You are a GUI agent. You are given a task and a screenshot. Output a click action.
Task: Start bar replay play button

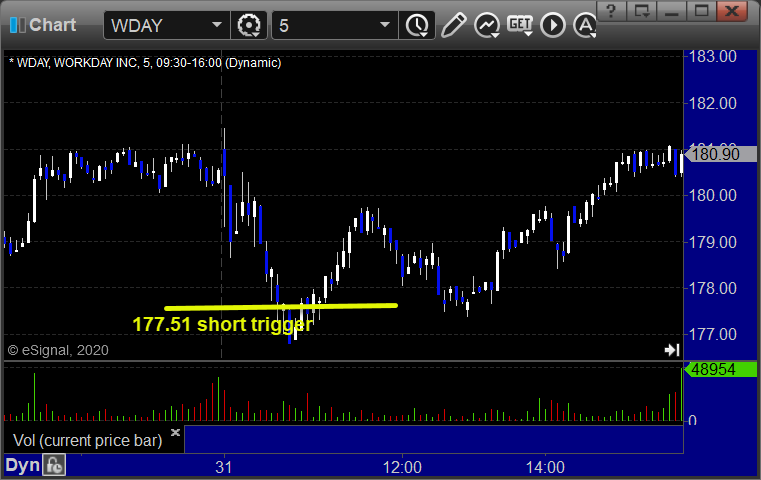click(x=553, y=25)
